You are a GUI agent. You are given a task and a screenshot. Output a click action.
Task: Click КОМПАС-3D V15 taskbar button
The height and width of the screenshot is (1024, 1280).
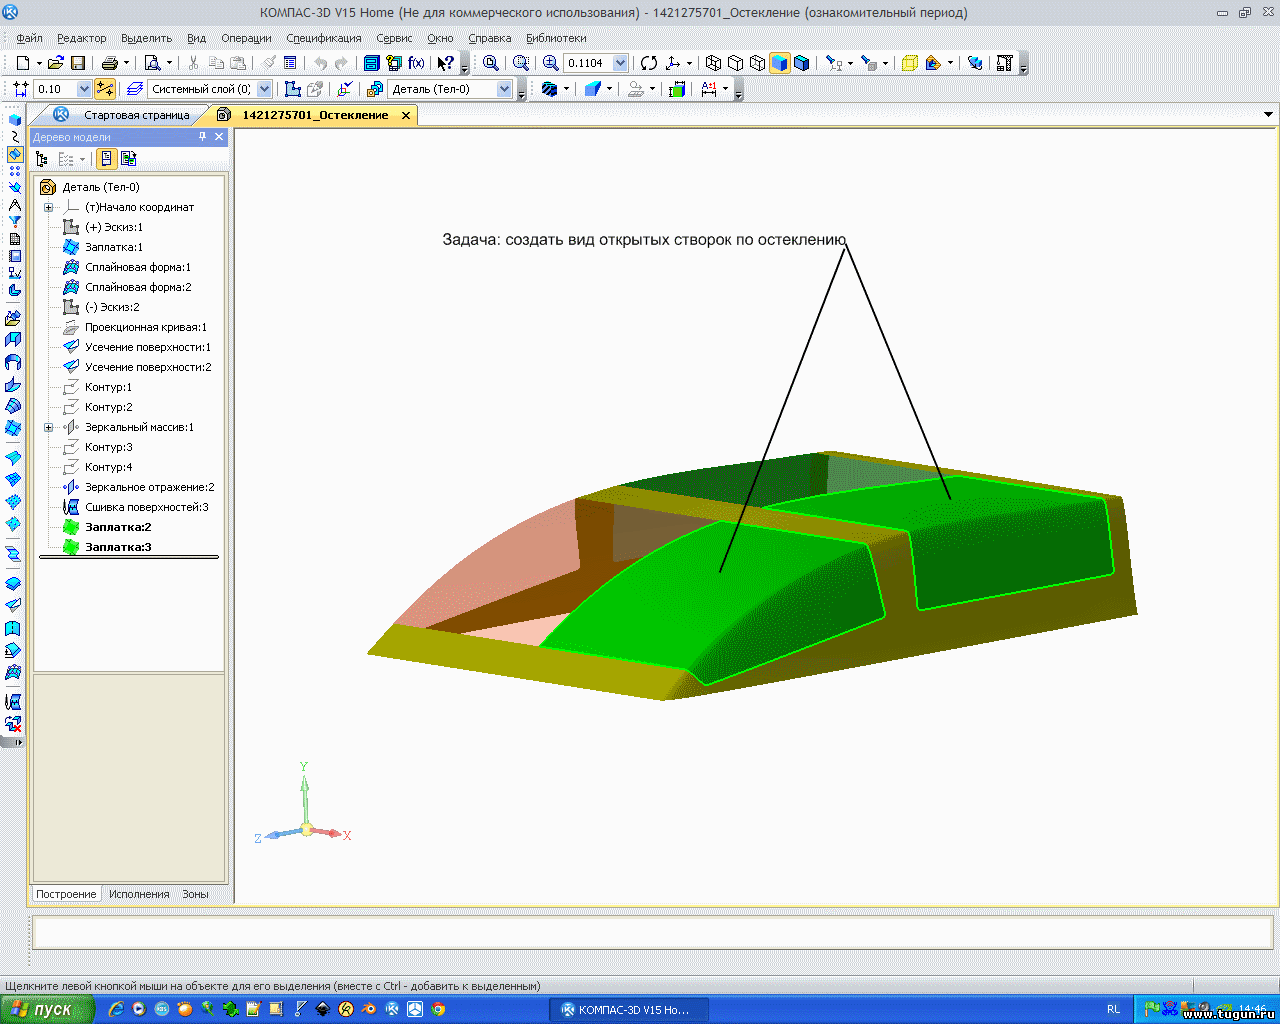point(628,1009)
